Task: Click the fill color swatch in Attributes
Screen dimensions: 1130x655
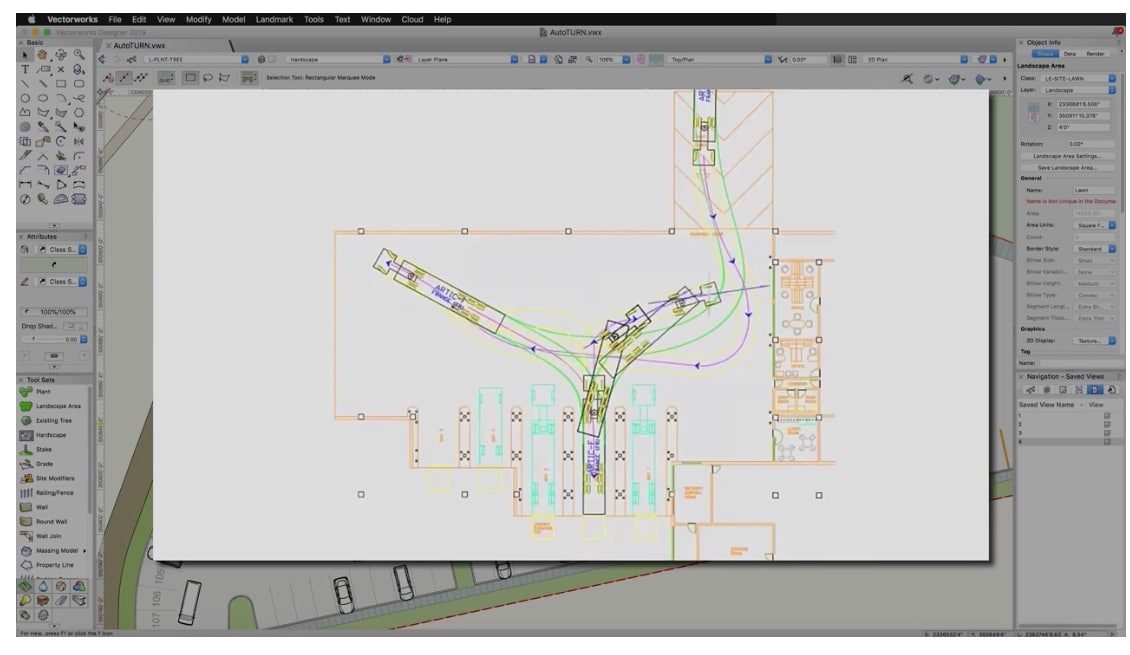Action: 53,264
